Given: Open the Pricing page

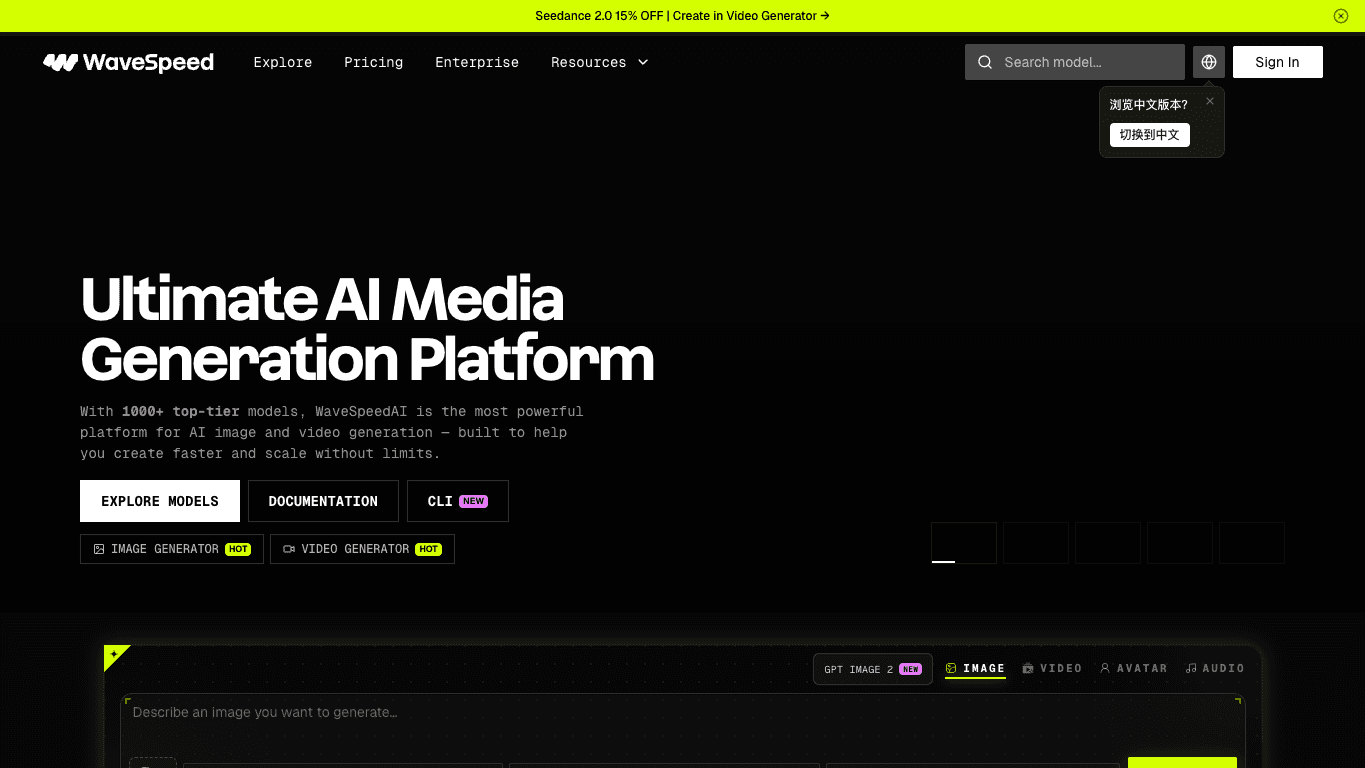Looking at the screenshot, I should [x=374, y=62].
